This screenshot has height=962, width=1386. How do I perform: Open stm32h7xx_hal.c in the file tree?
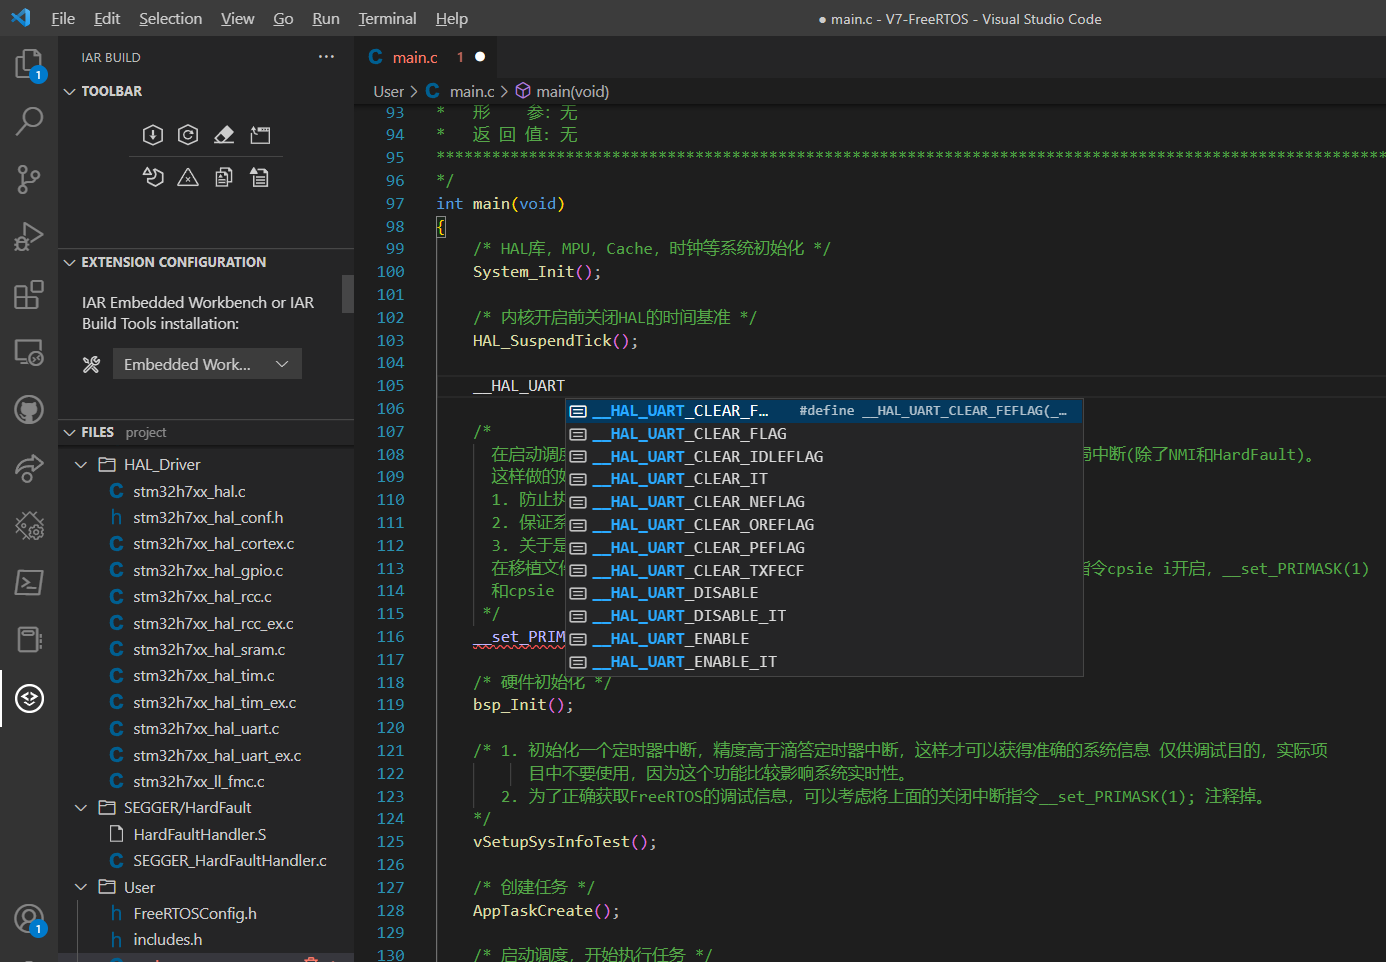189,491
